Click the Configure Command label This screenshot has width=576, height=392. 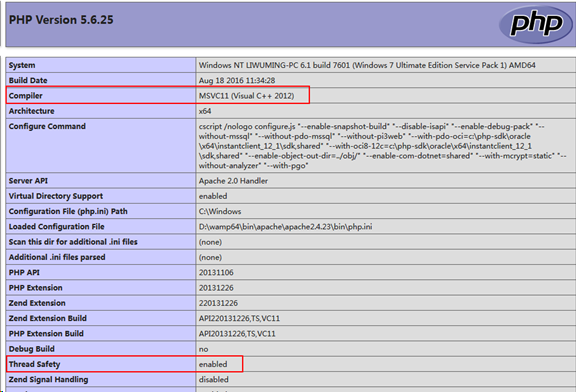click(x=47, y=126)
